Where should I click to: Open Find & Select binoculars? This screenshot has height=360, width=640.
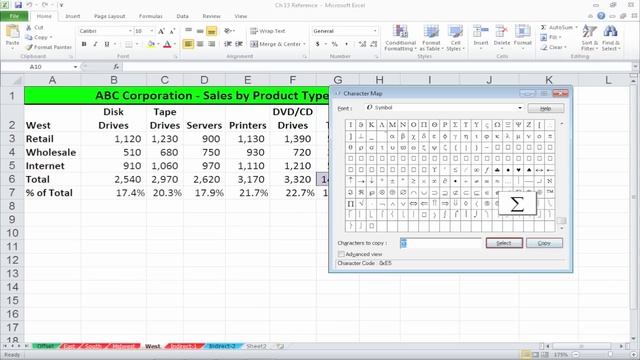pyautogui.click(x=611, y=38)
